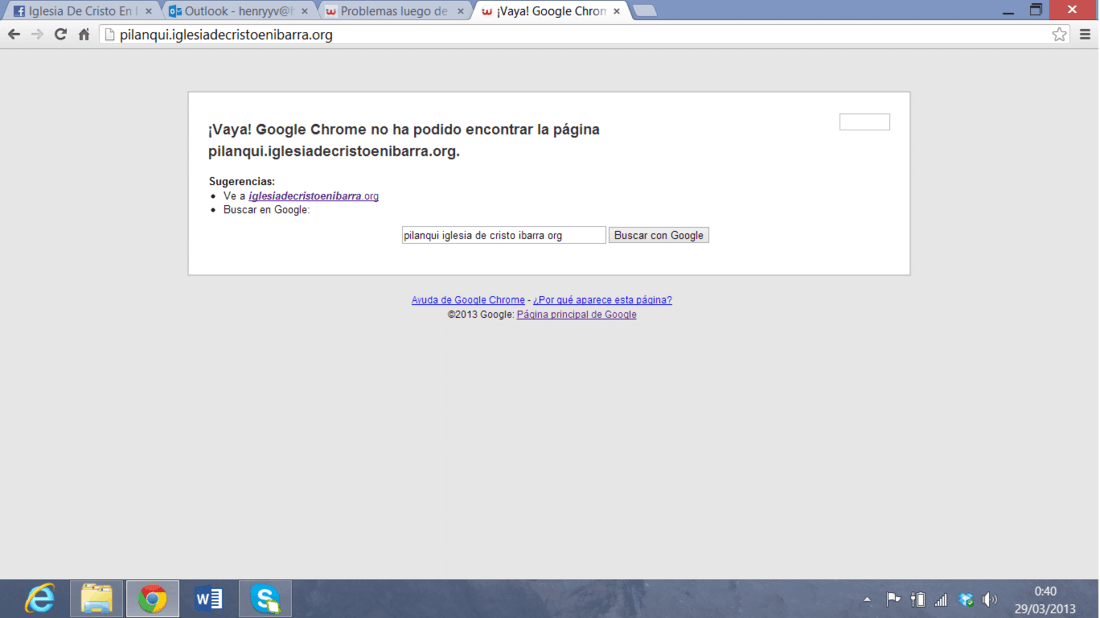
Task: Open network signal icon in tray
Action: 941,599
